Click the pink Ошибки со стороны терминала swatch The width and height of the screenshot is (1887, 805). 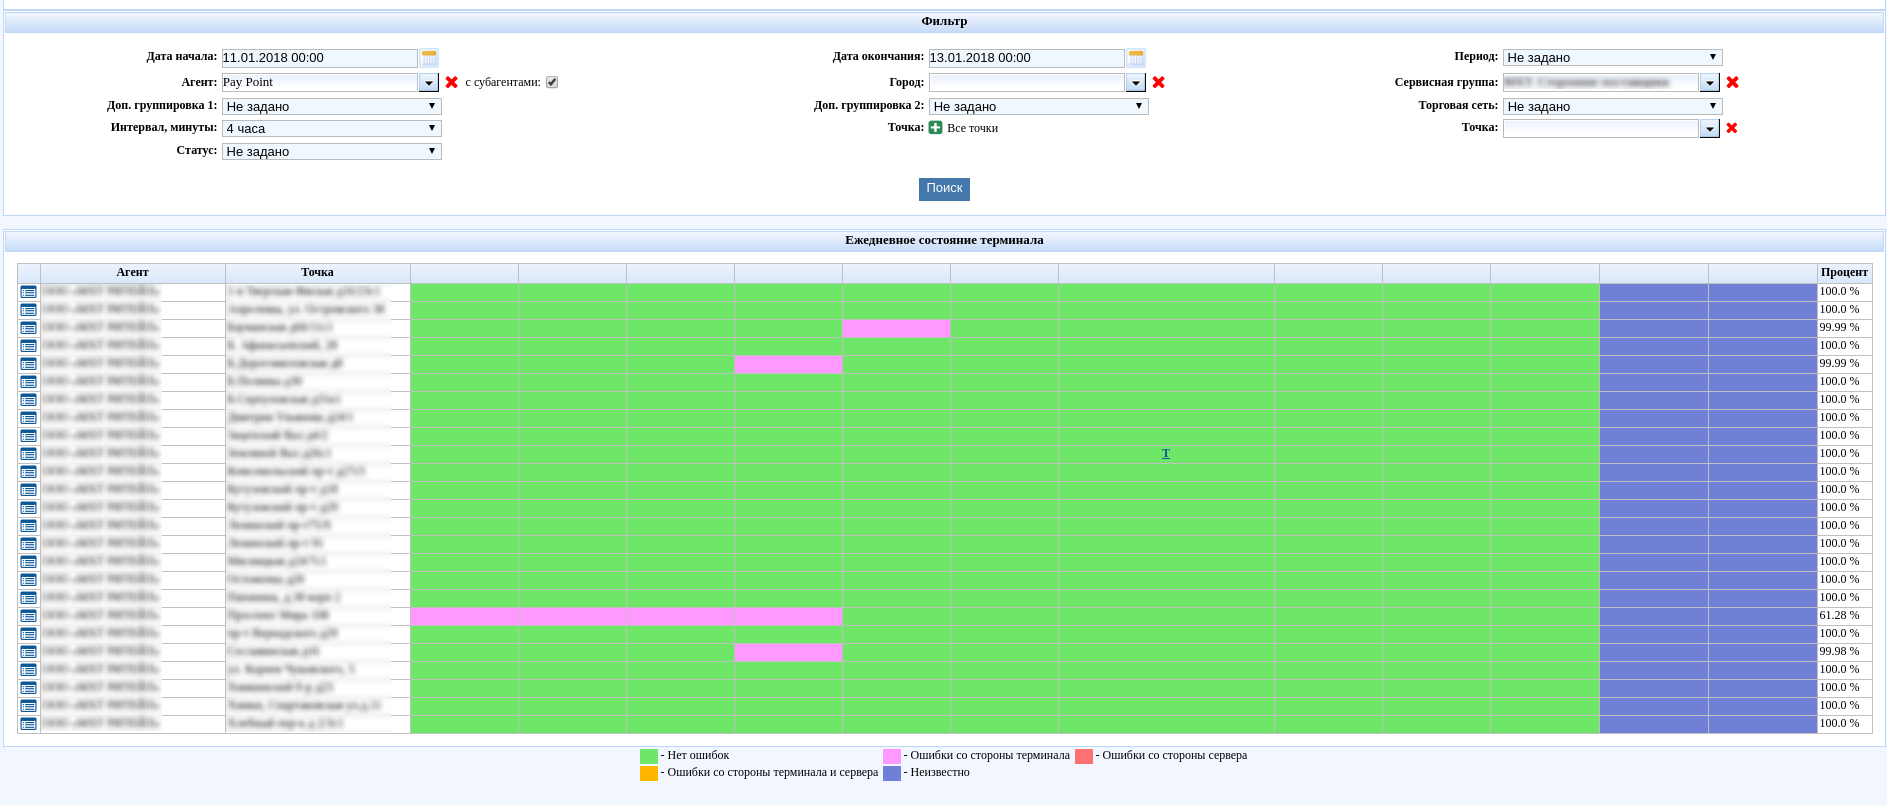click(892, 756)
